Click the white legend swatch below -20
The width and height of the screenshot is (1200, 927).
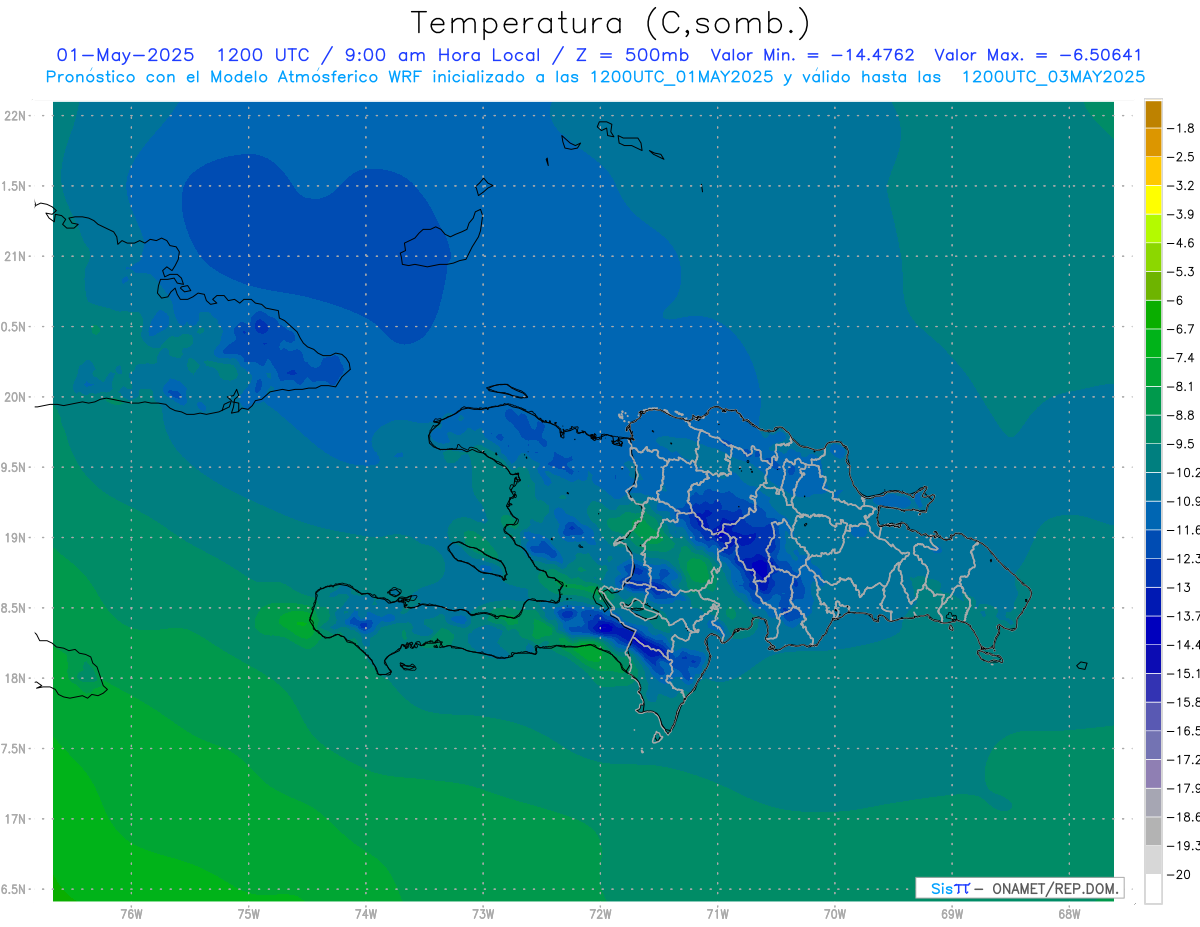1153,888
